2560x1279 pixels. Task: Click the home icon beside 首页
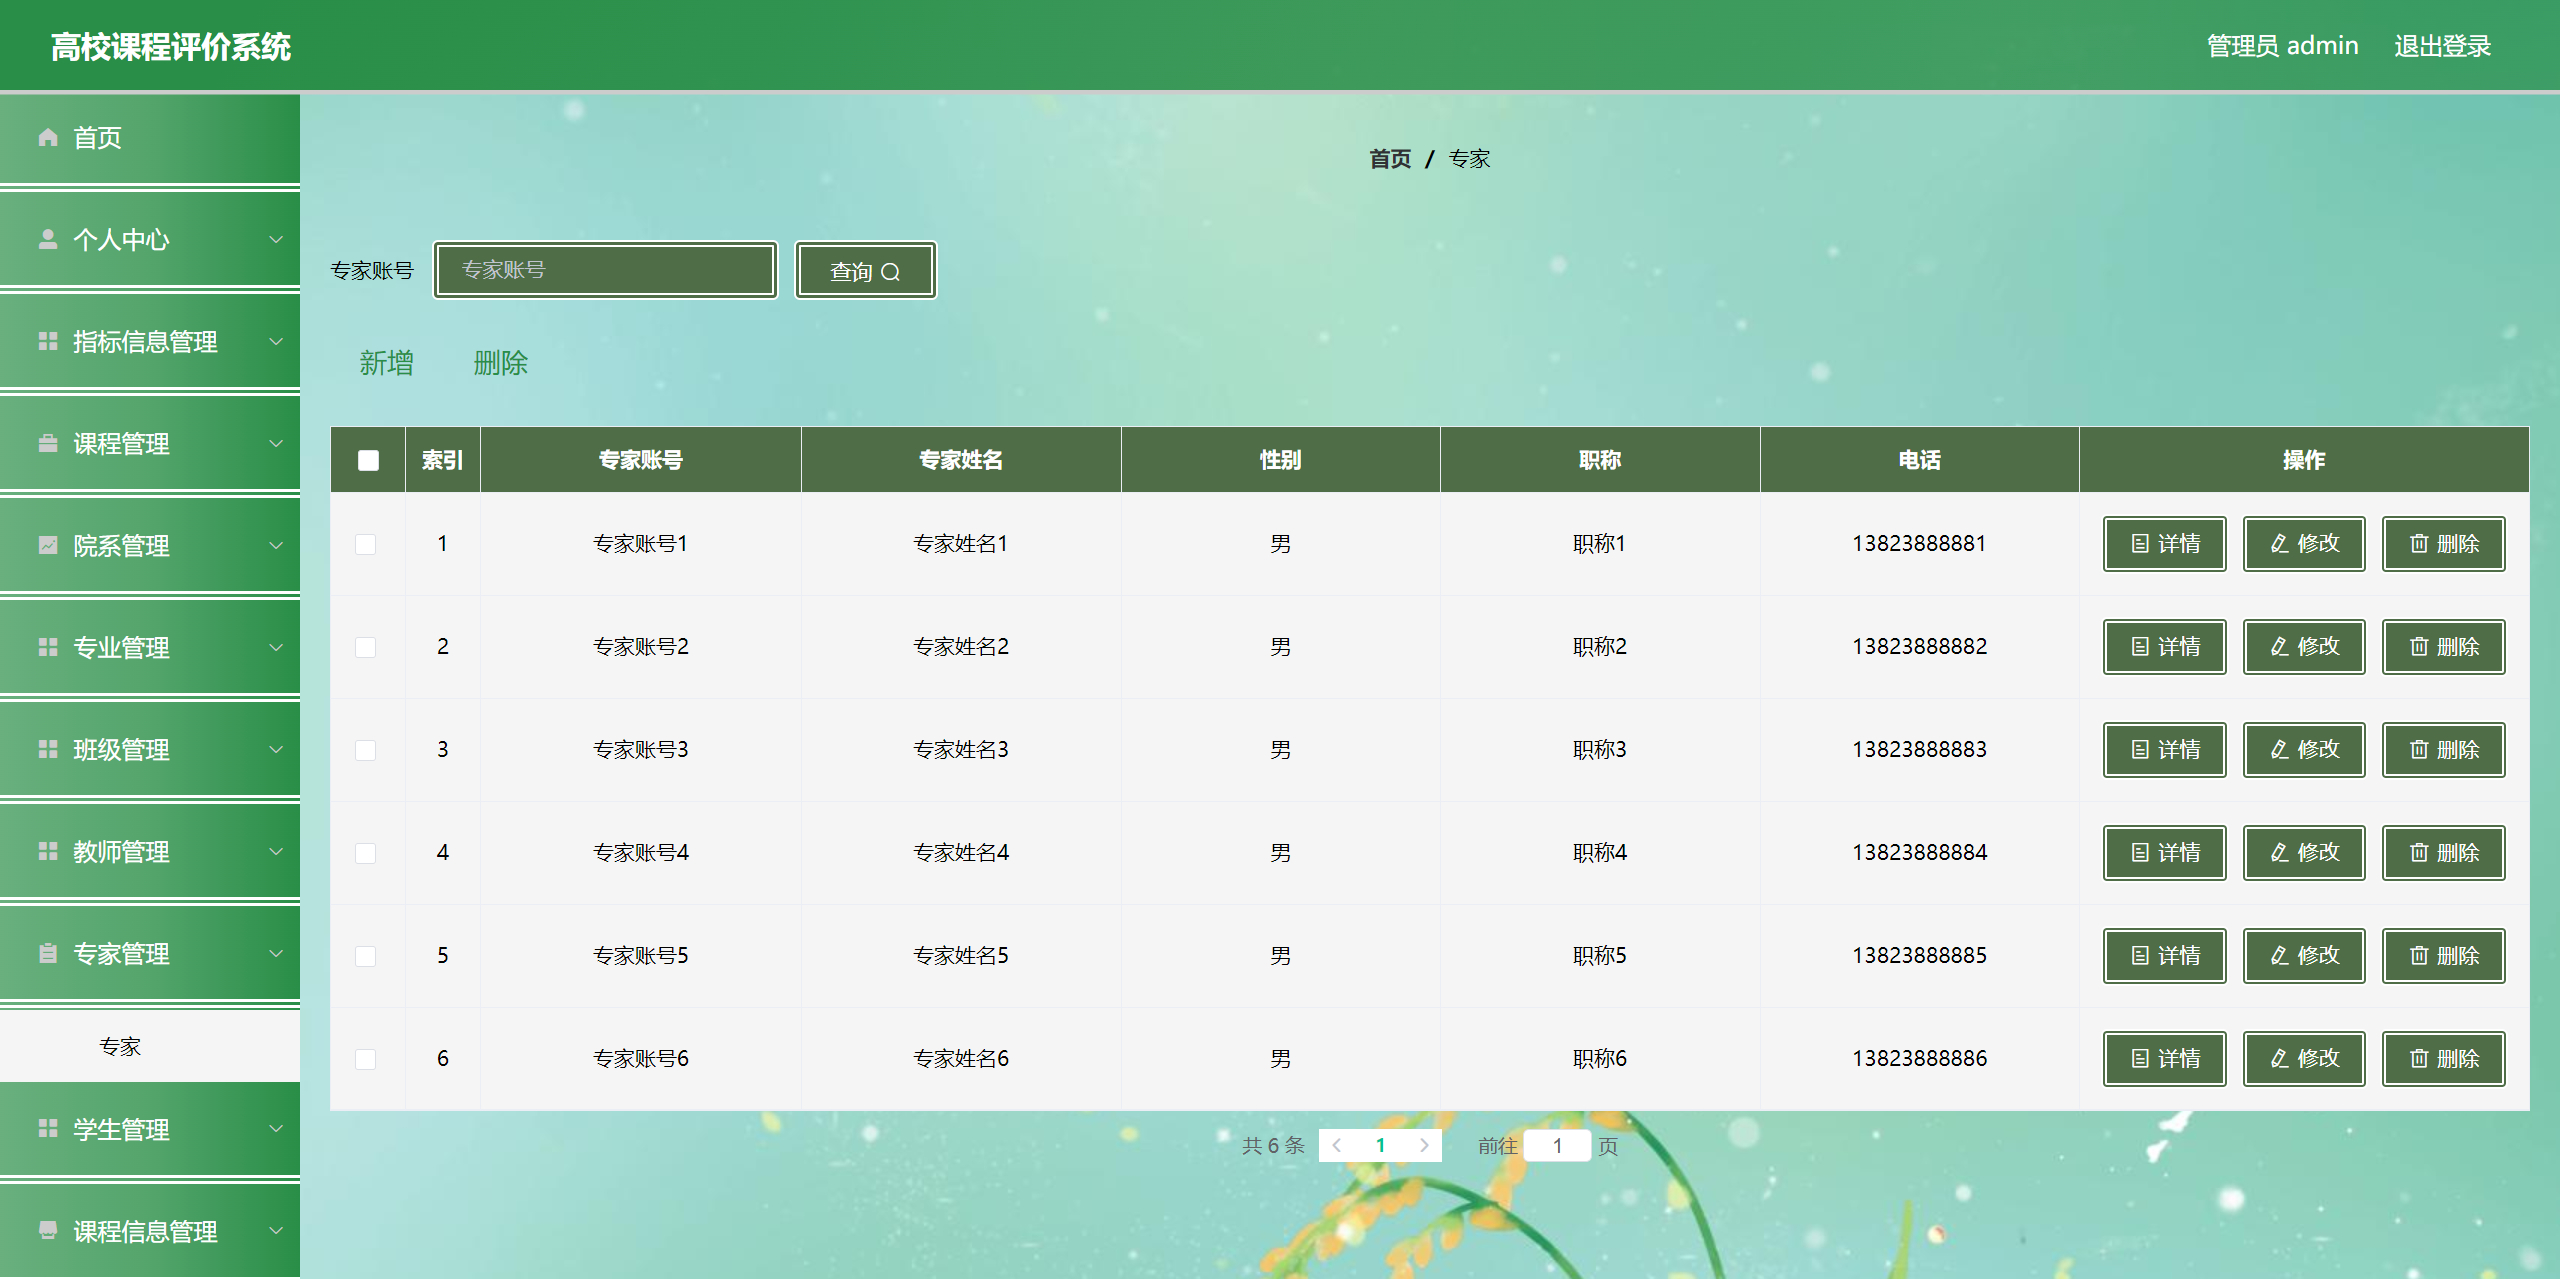[47, 137]
